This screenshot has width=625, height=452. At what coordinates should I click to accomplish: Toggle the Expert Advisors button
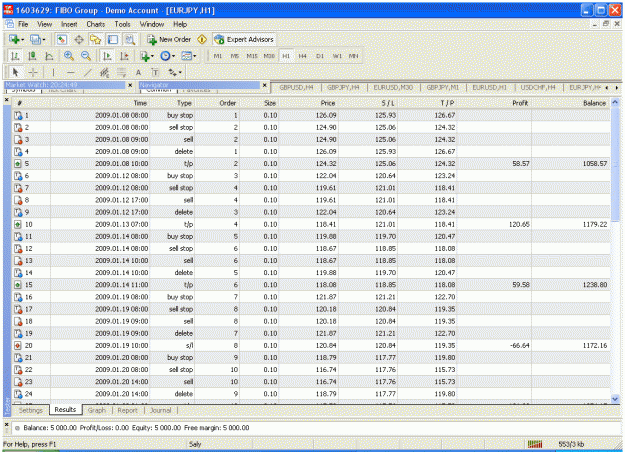click(x=244, y=39)
